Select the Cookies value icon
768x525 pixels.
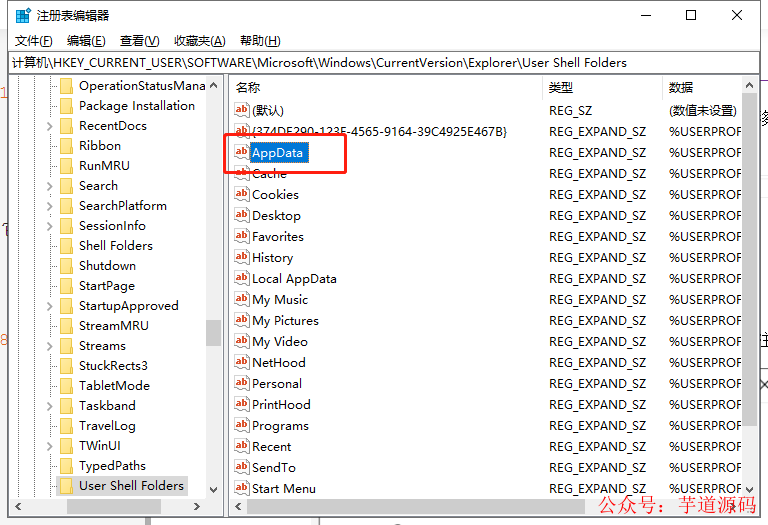pos(241,194)
